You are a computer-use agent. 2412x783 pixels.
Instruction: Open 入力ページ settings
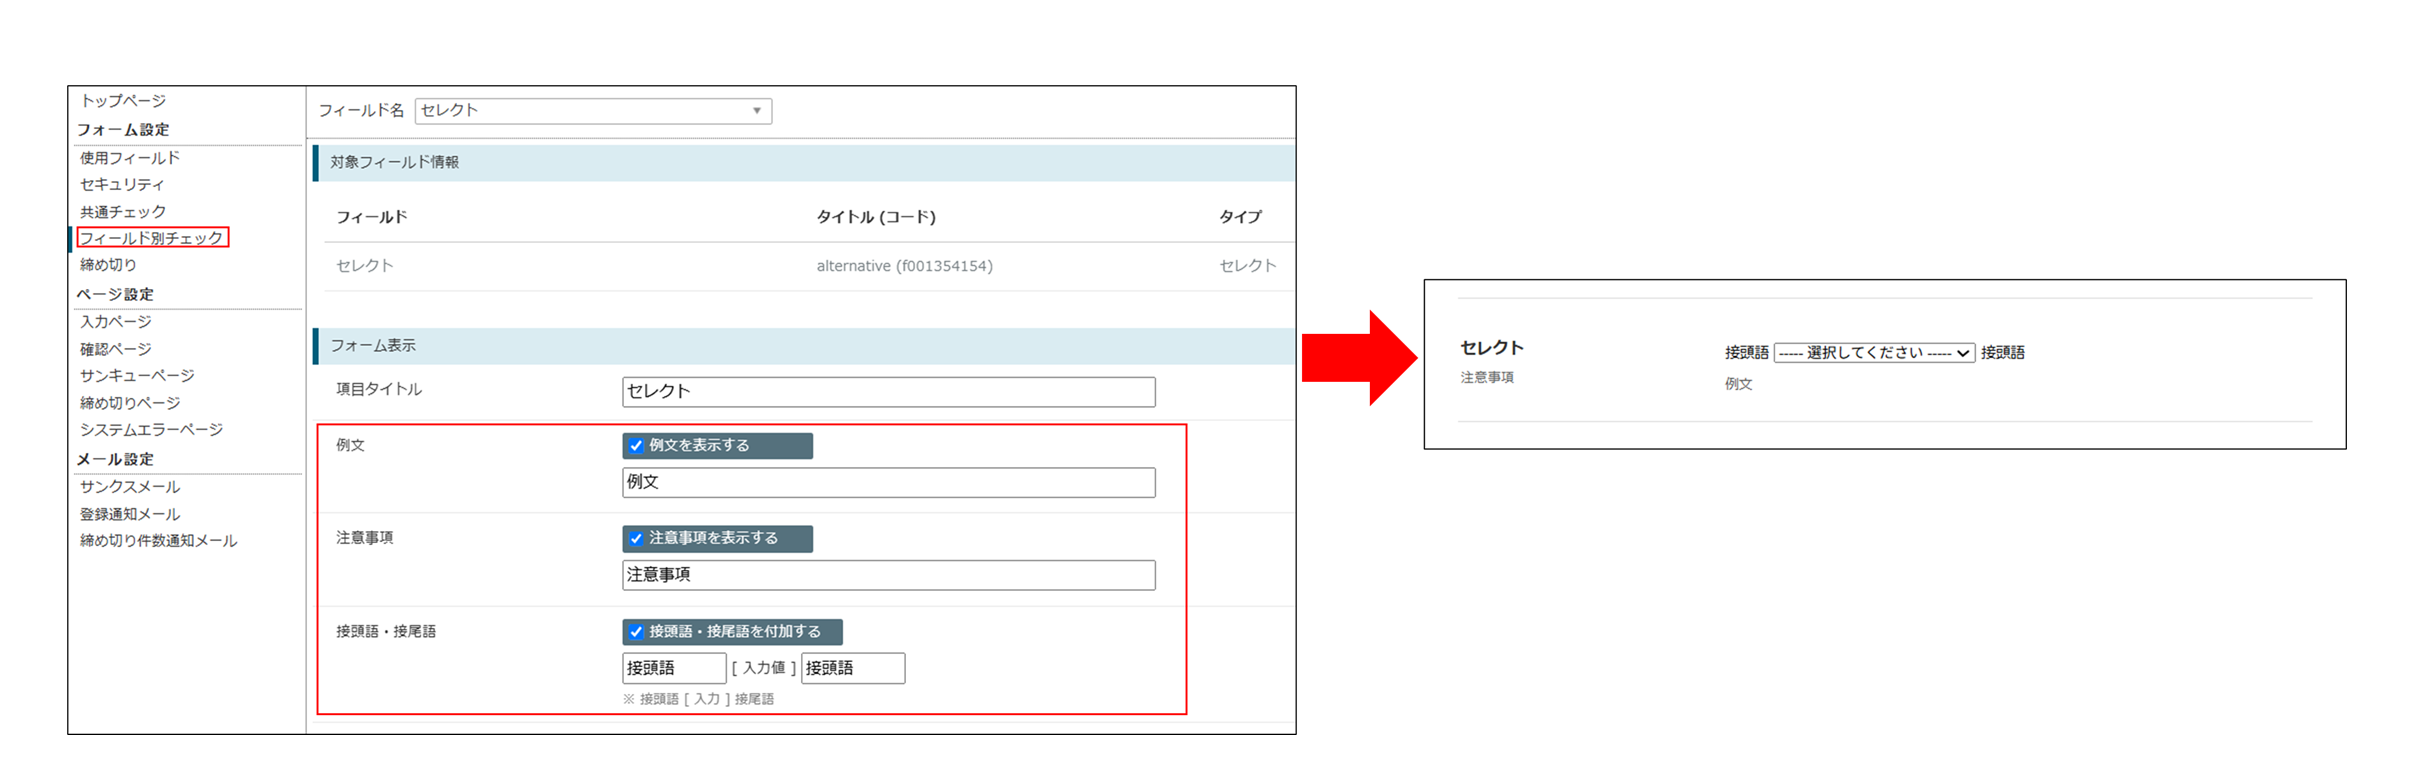(x=116, y=322)
